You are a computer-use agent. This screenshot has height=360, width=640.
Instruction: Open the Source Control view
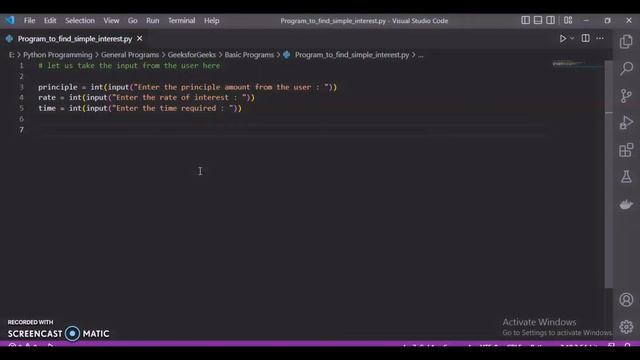[x=626, y=96]
